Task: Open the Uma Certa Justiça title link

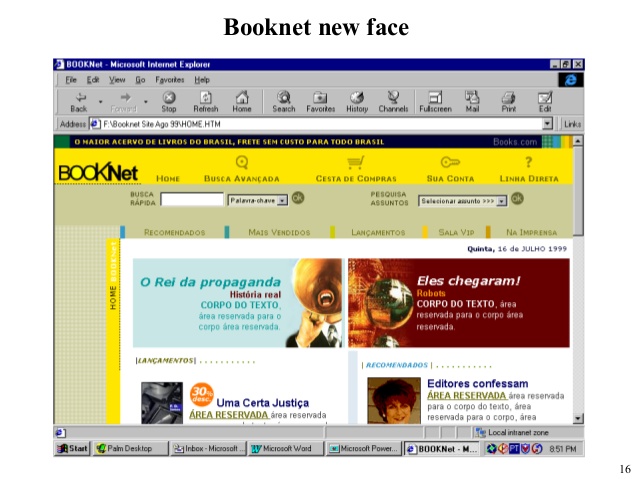Action: (262, 403)
